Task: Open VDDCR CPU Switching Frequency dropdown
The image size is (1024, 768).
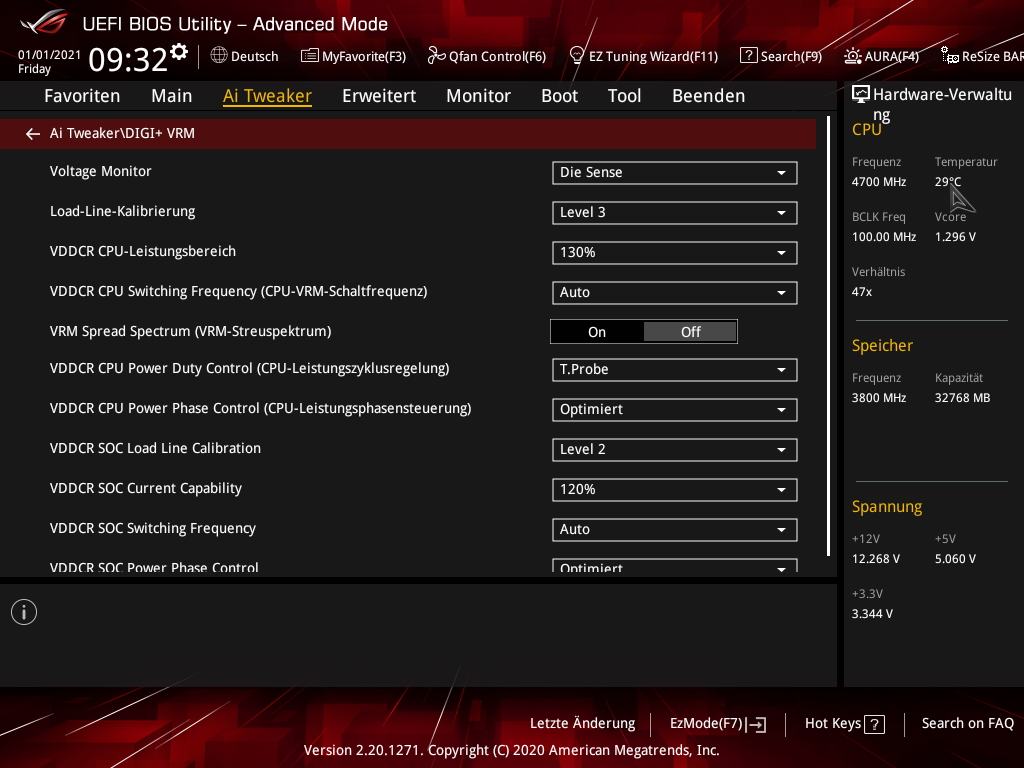Action: click(x=675, y=293)
